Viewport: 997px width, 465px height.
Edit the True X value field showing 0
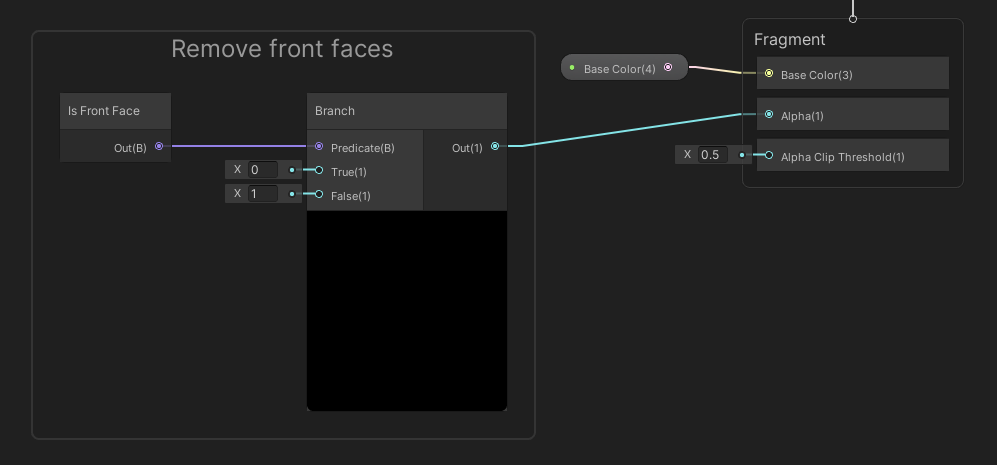click(263, 170)
